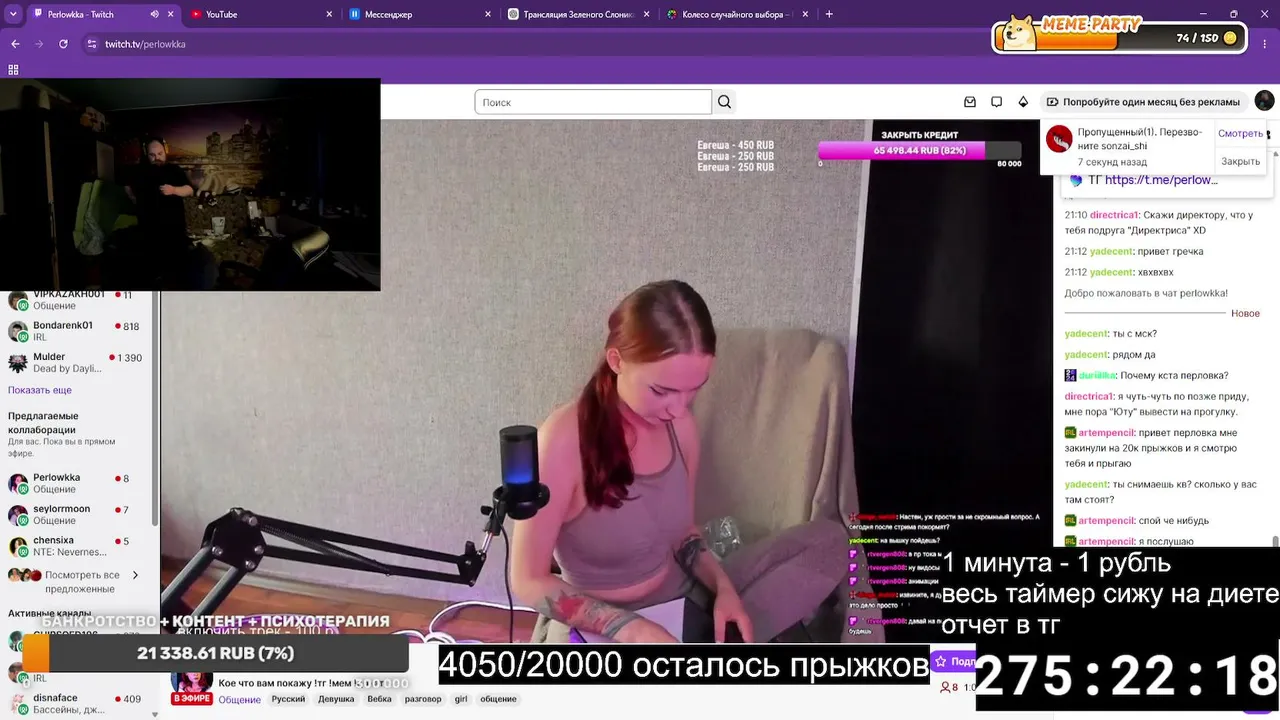This screenshot has width=1280, height=720.
Task: Click the Вебка stream tag
Action: pyautogui.click(x=379, y=699)
